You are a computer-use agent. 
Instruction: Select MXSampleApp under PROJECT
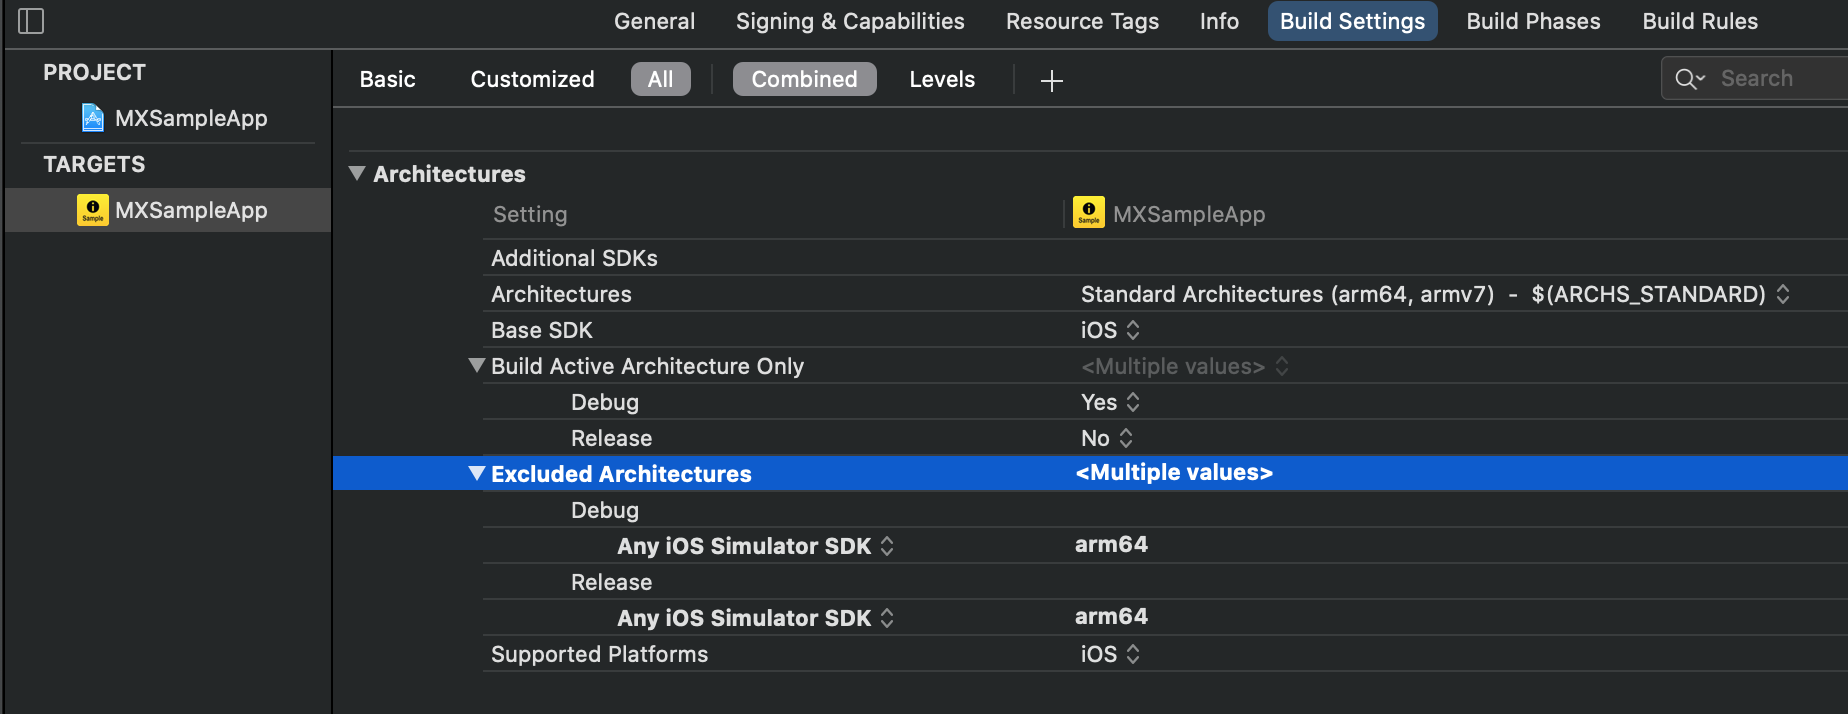pos(191,118)
